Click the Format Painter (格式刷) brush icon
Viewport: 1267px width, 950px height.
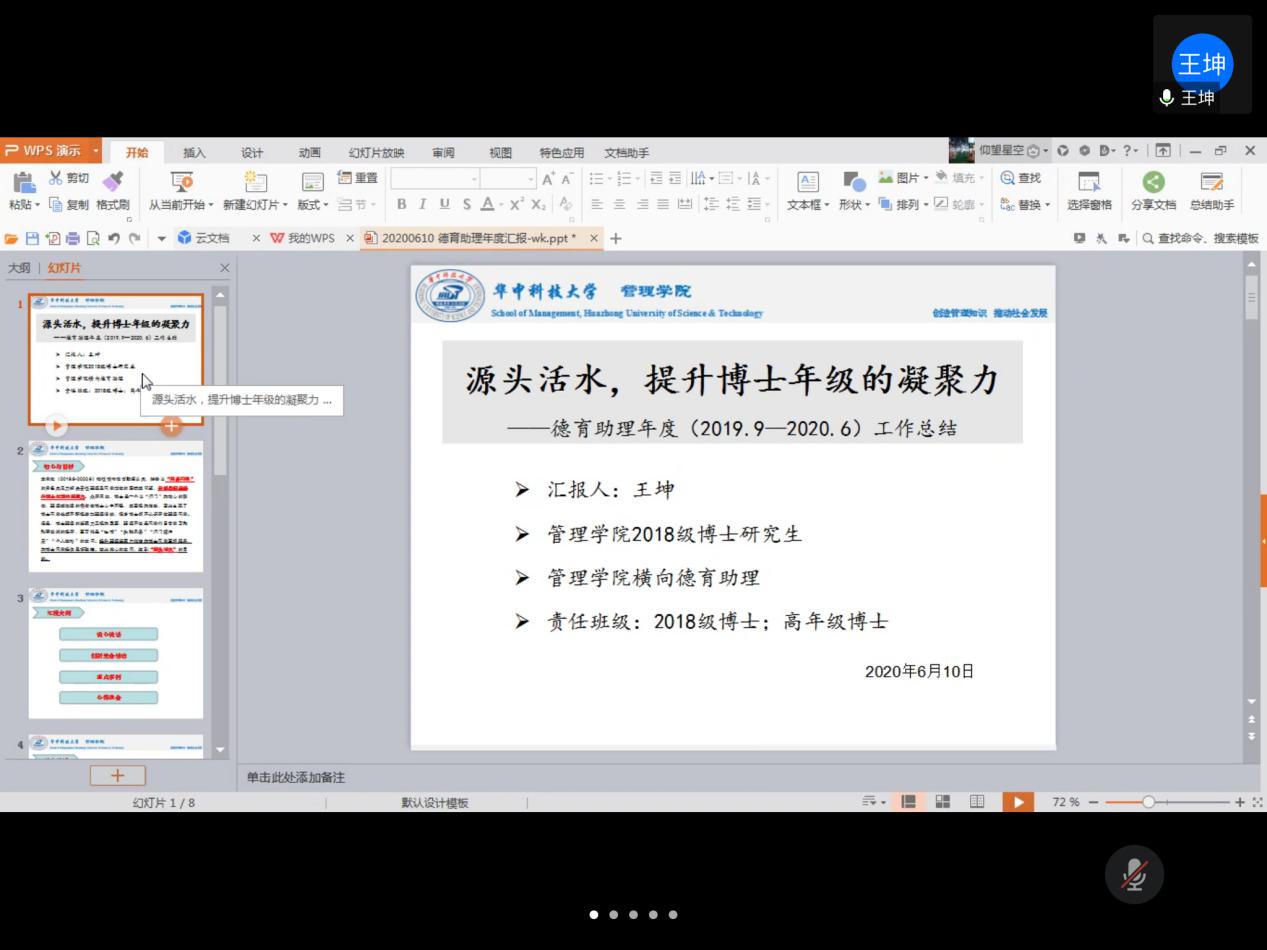[112, 181]
